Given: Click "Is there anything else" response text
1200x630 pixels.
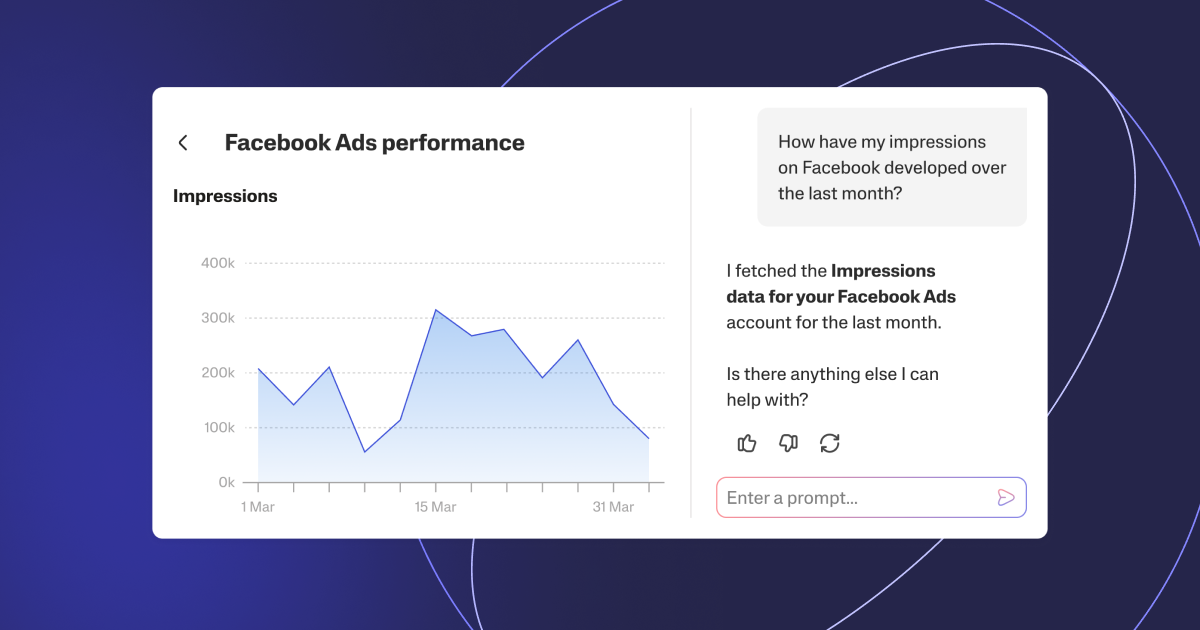Looking at the screenshot, I should 832,374.
